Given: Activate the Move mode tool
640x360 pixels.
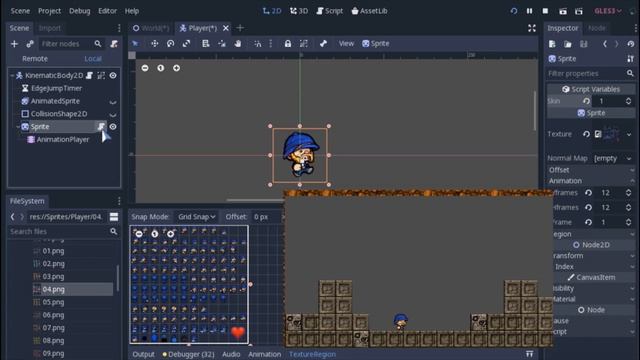Looking at the screenshot, I should [154, 44].
